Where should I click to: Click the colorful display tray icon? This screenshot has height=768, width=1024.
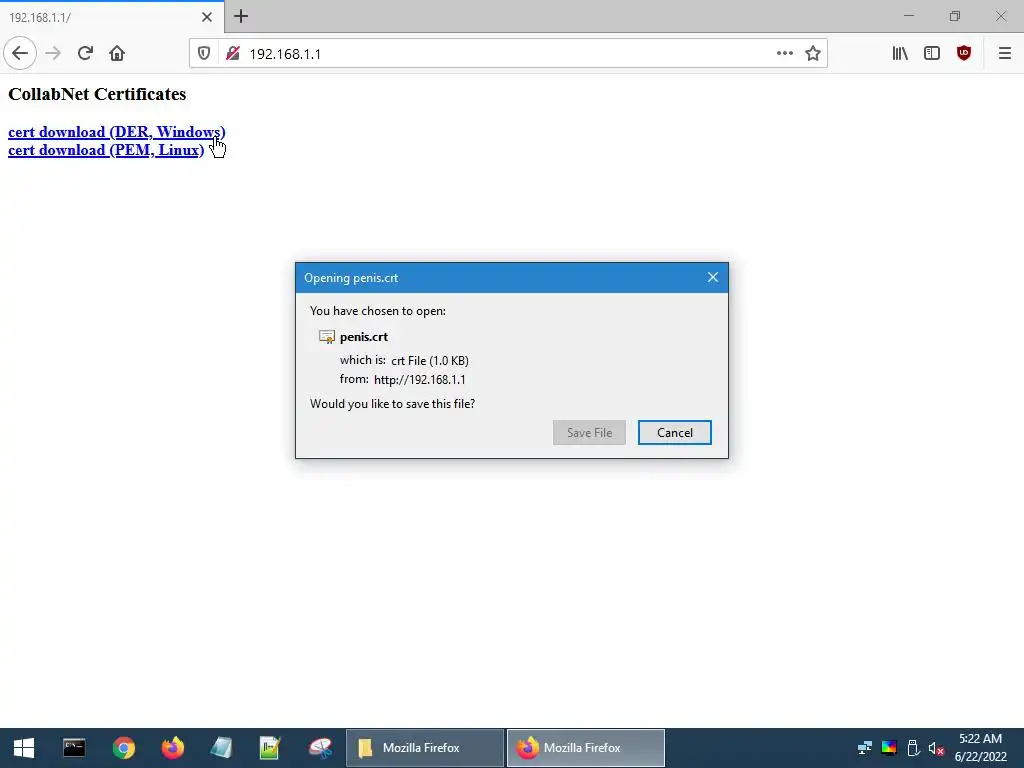pyautogui.click(x=889, y=748)
